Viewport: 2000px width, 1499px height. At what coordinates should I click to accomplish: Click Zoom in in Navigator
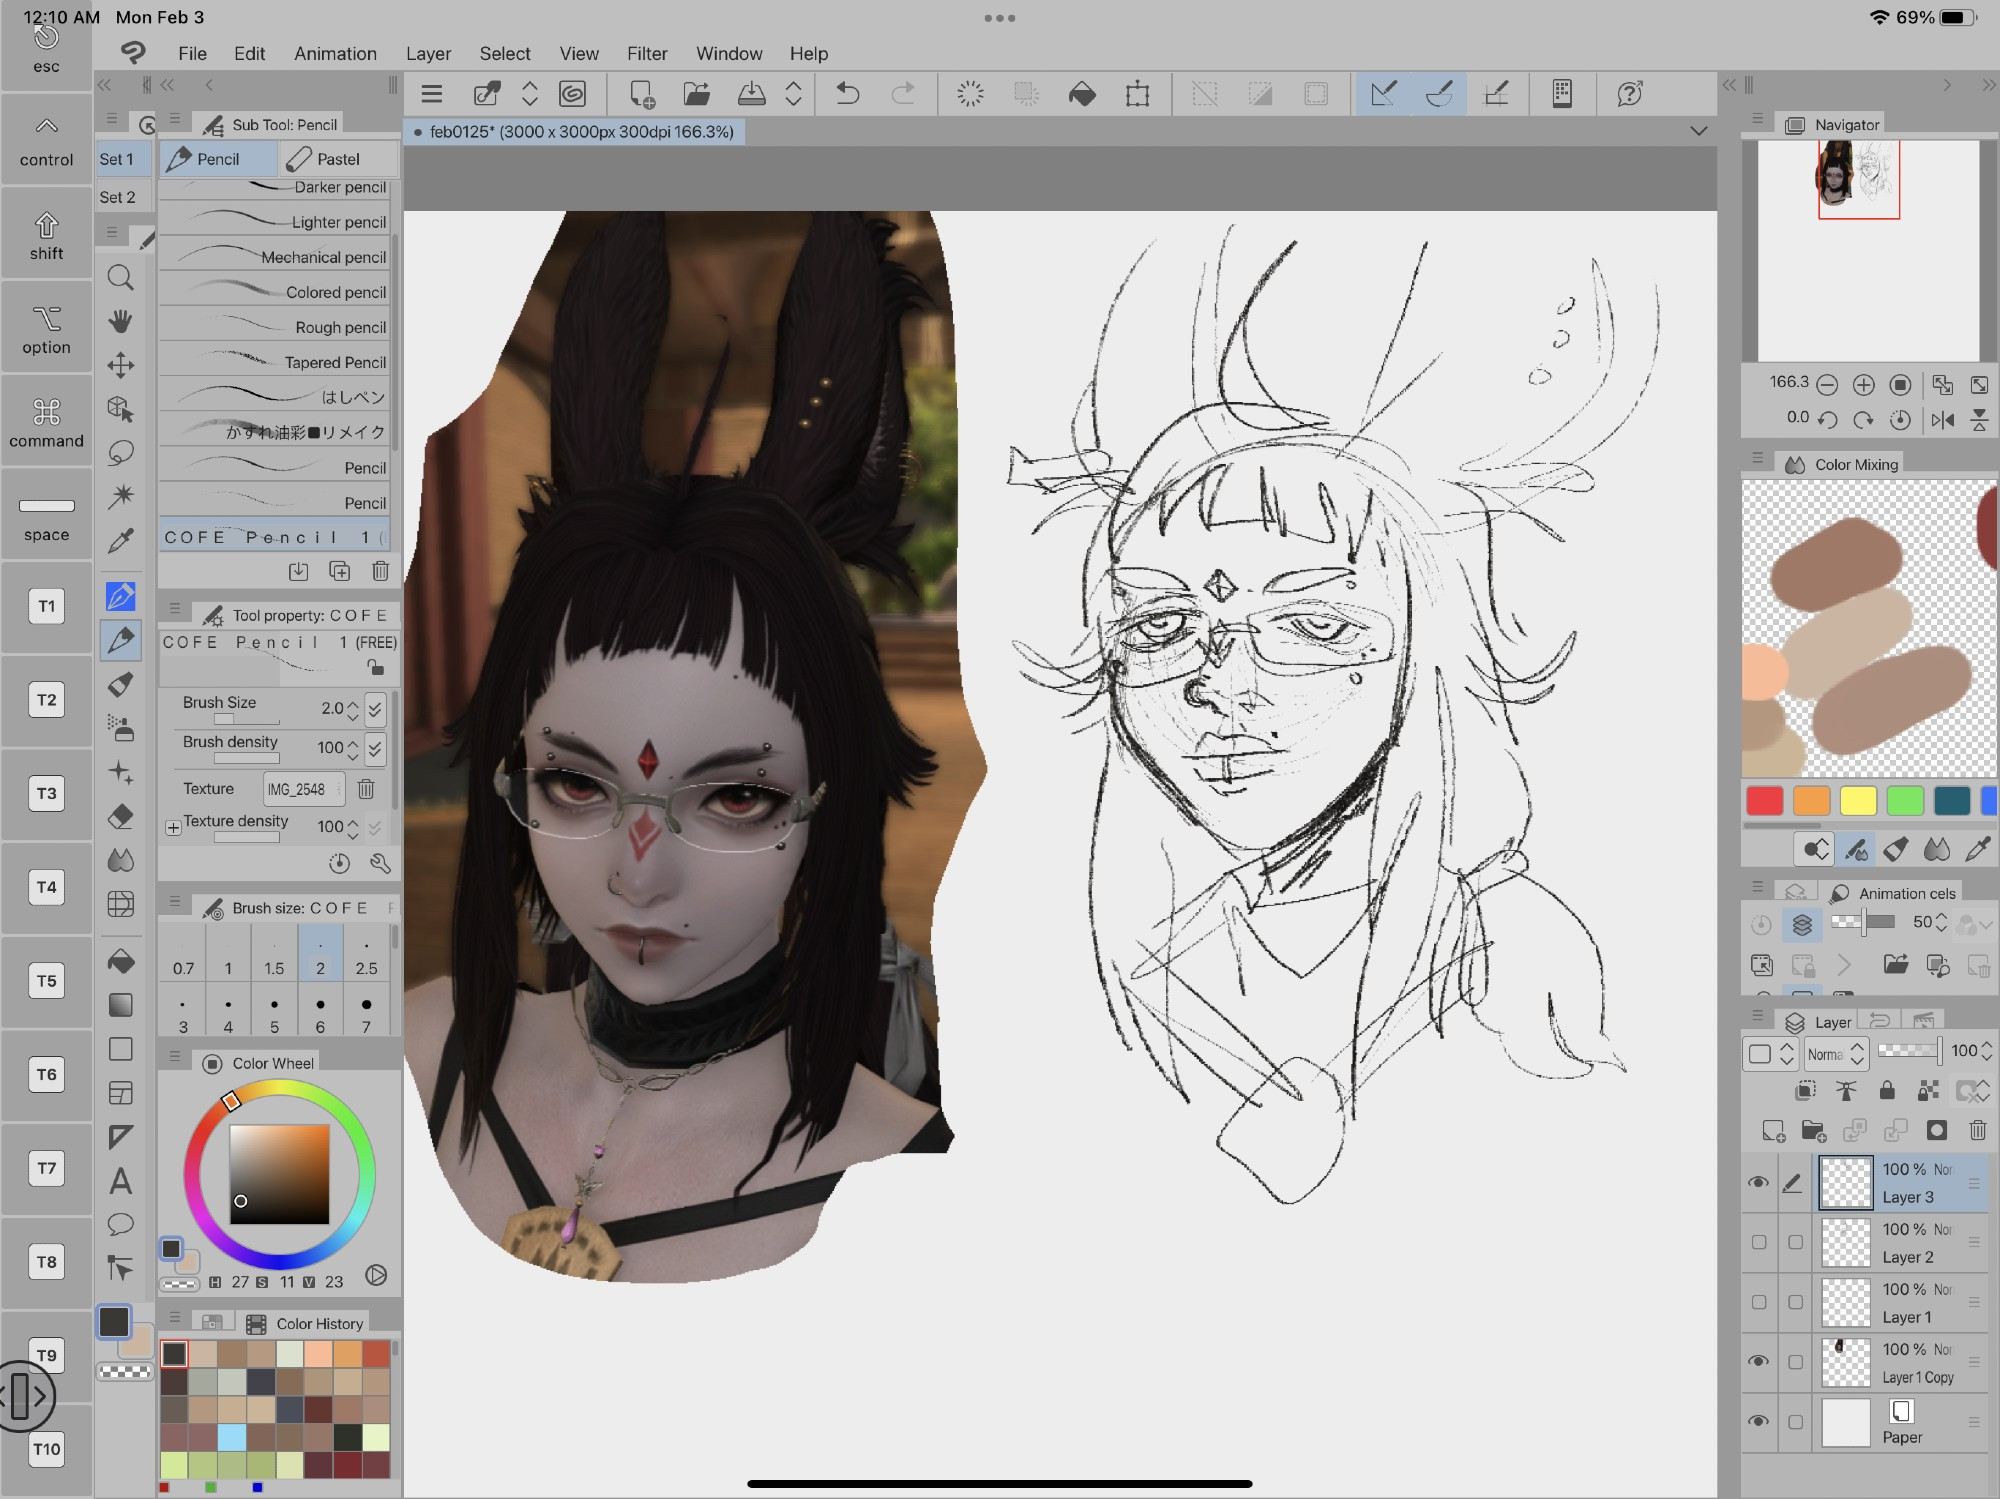click(x=1863, y=385)
